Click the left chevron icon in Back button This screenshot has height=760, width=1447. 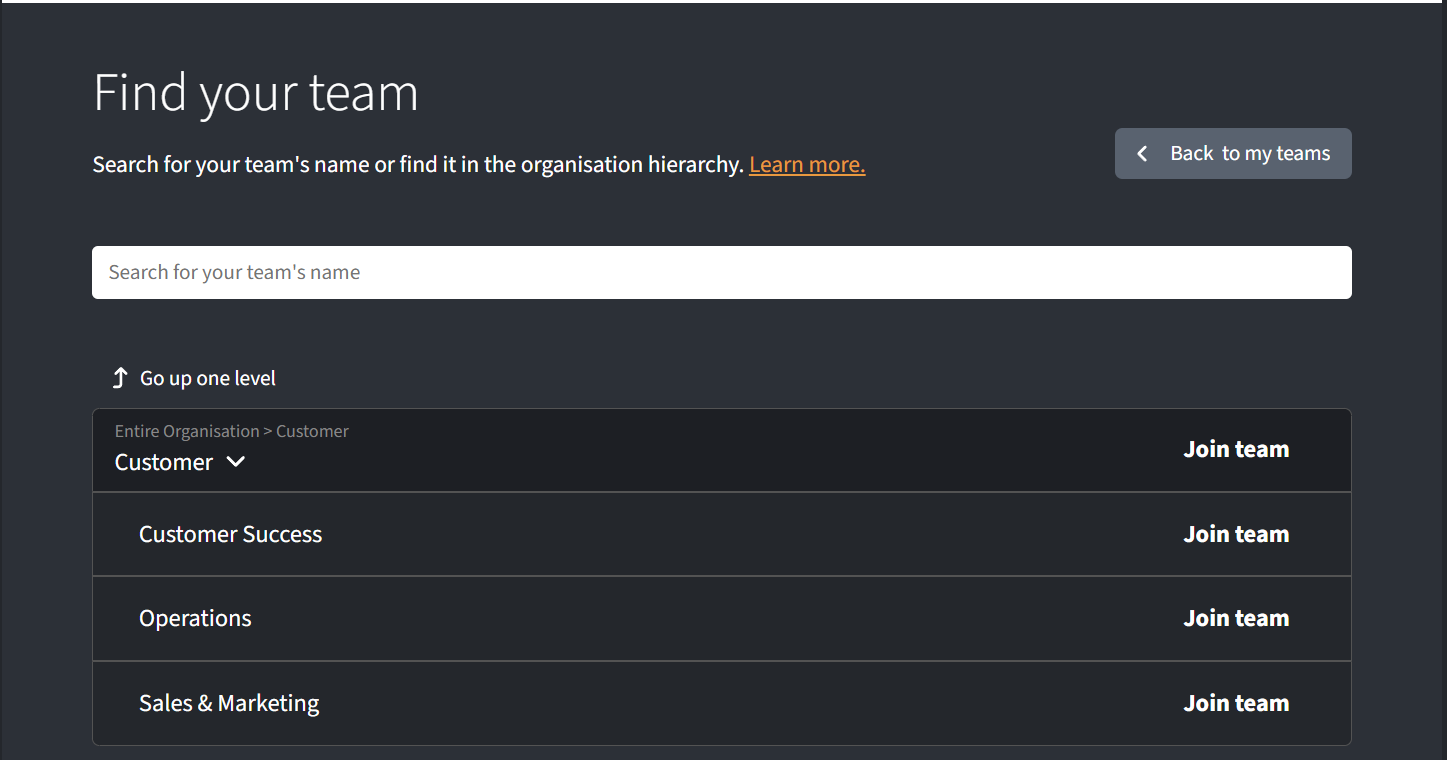tap(1142, 154)
